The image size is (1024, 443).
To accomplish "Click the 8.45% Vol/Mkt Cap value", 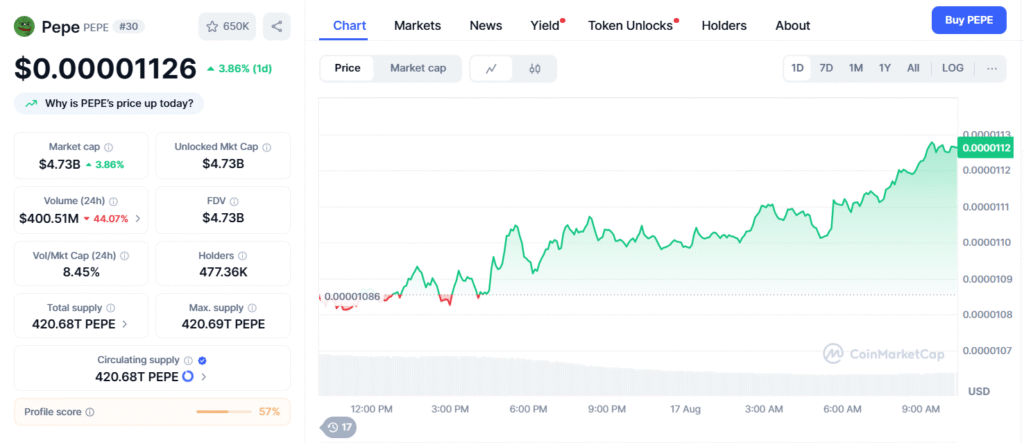I will 81,272.
